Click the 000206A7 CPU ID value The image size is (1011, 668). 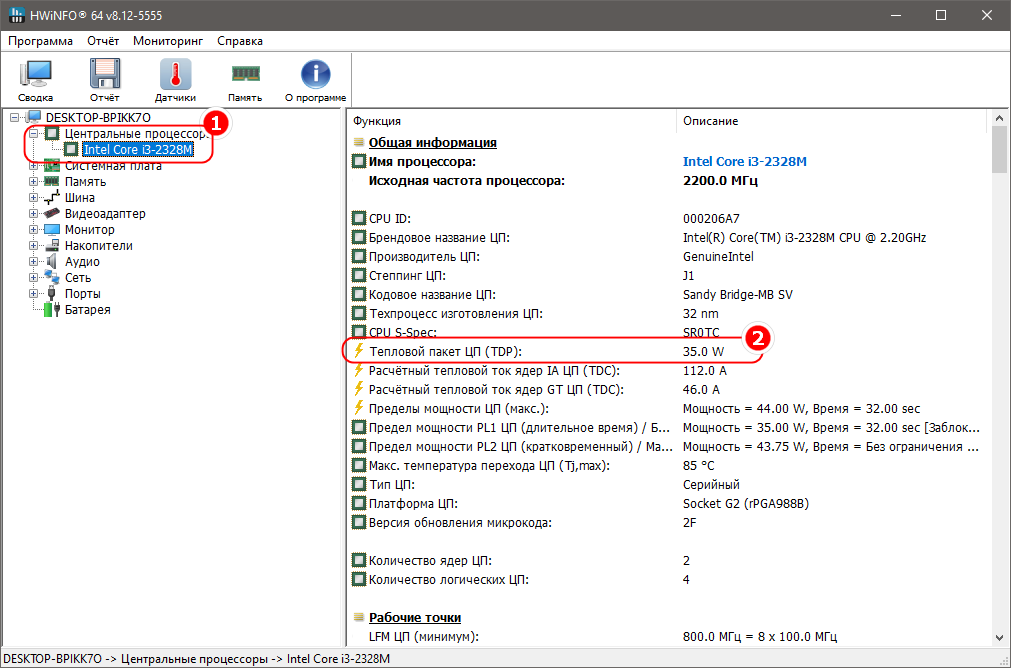[x=711, y=219]
